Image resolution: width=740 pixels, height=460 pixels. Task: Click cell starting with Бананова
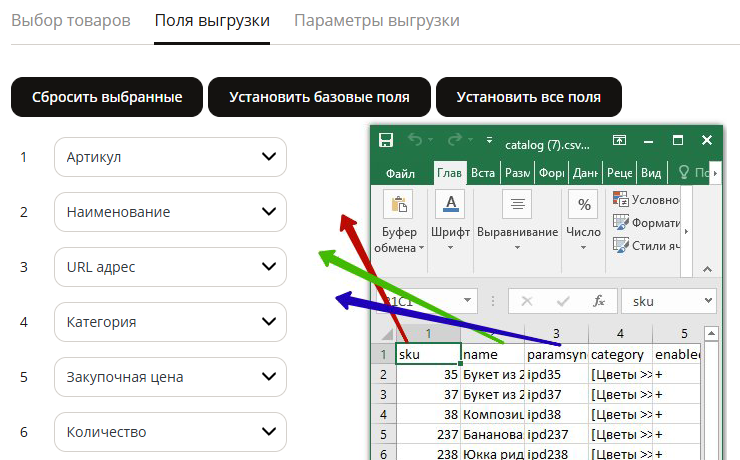click(x=493, y=435)
